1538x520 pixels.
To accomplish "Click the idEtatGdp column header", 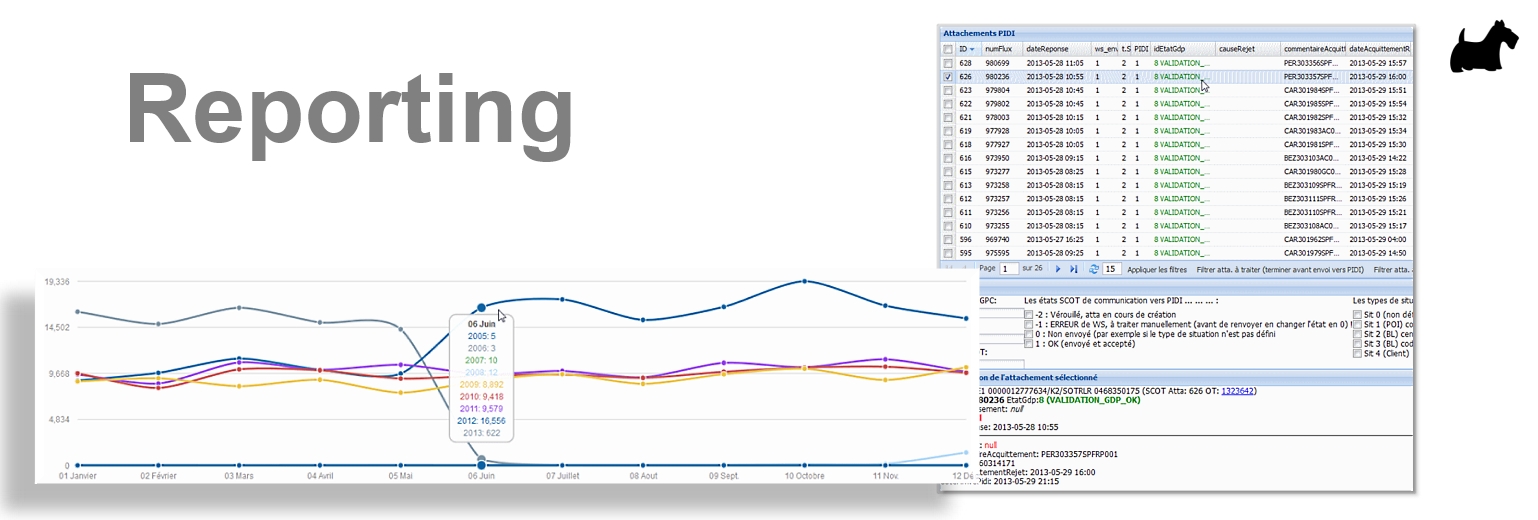I will pyautogui.click(x=1180, y=49).
